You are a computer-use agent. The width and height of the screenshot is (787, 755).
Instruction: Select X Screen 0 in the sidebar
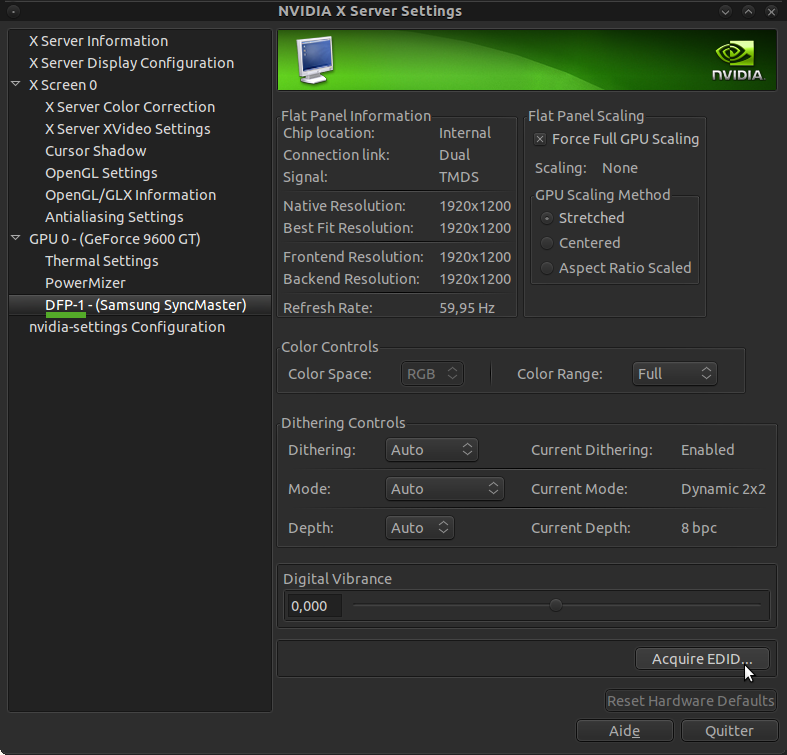tap(63, 85)
